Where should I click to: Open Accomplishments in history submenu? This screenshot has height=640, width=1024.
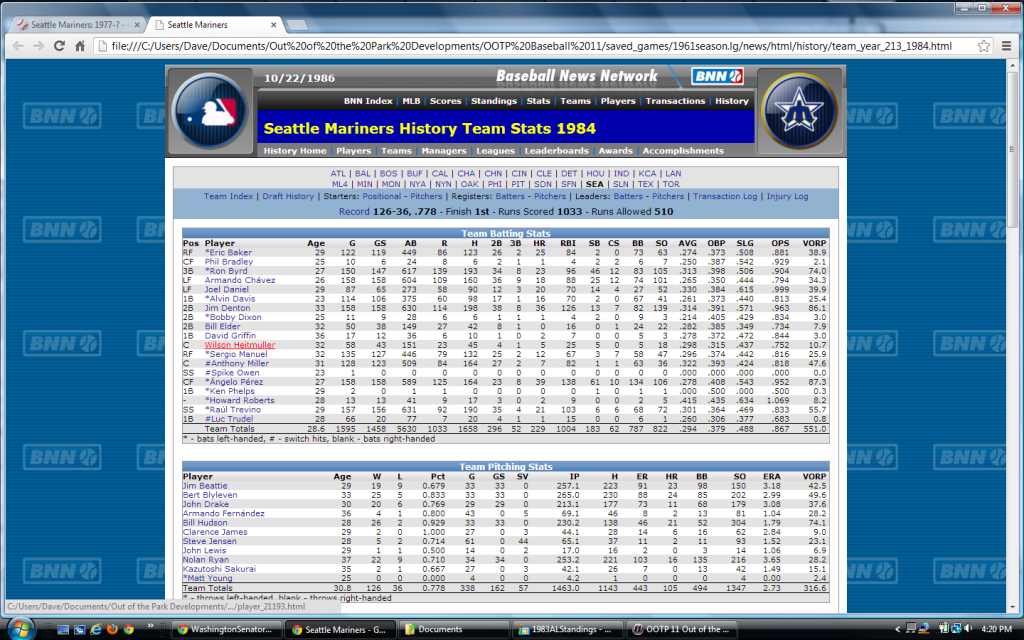tap(683, 151)
